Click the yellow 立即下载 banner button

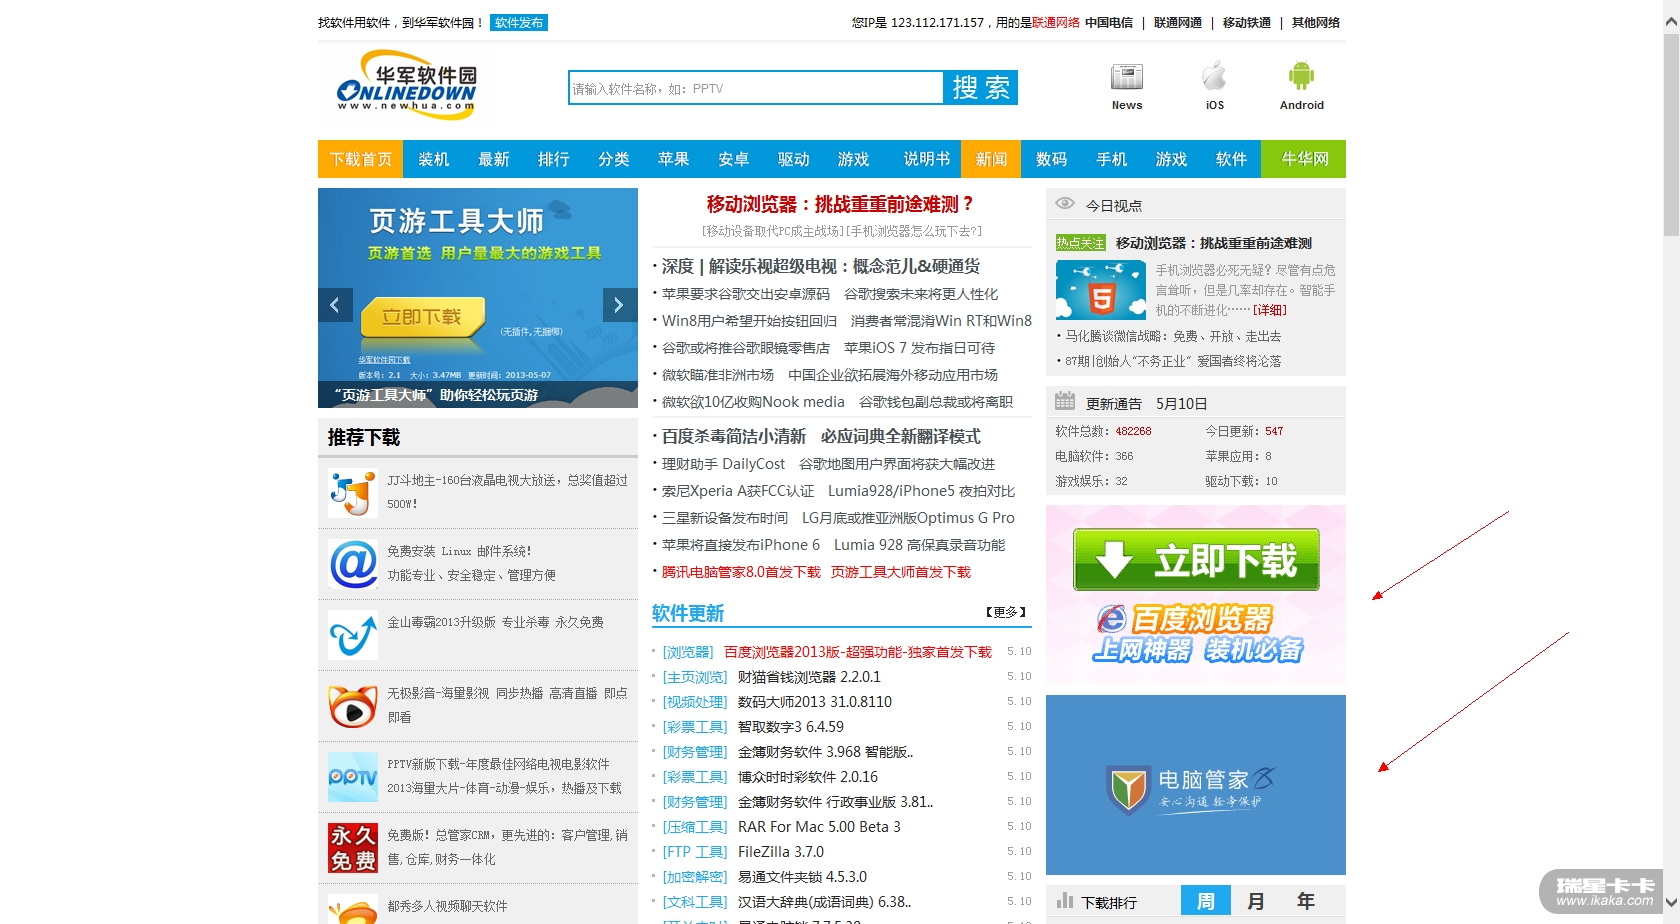pos(423,317)
